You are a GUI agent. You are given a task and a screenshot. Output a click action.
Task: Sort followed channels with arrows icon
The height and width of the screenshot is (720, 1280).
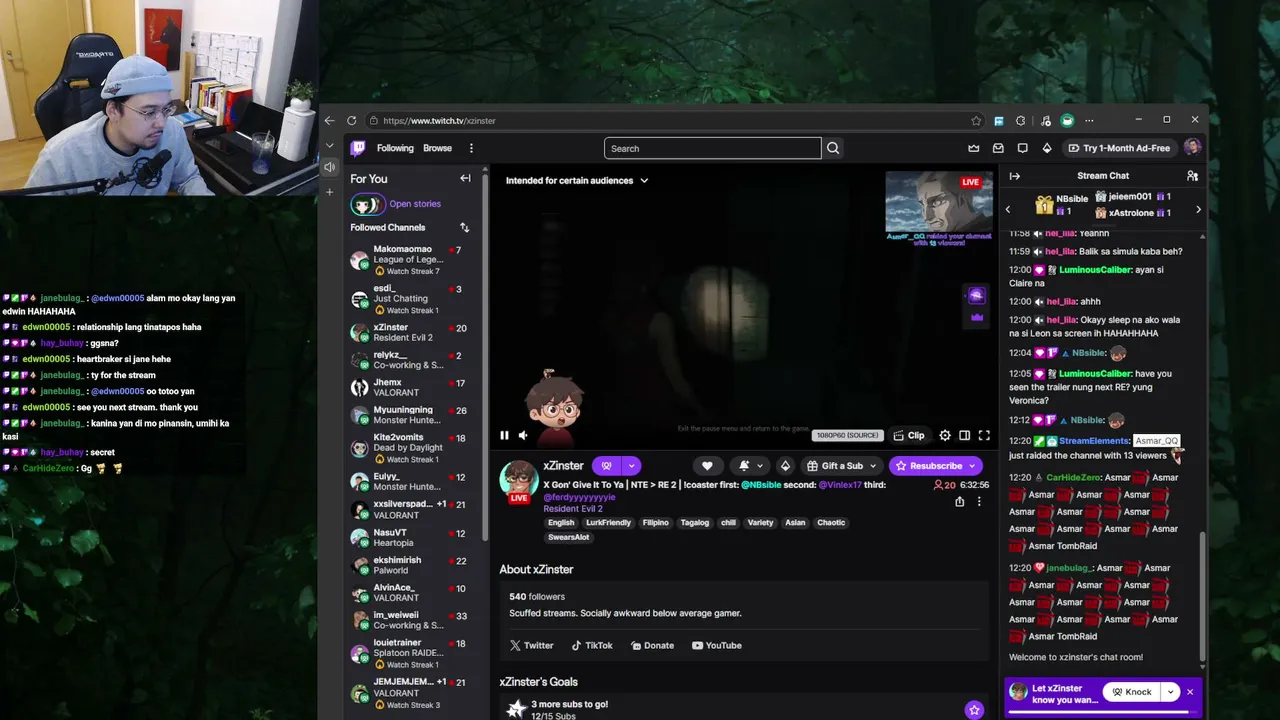(464, 227)
